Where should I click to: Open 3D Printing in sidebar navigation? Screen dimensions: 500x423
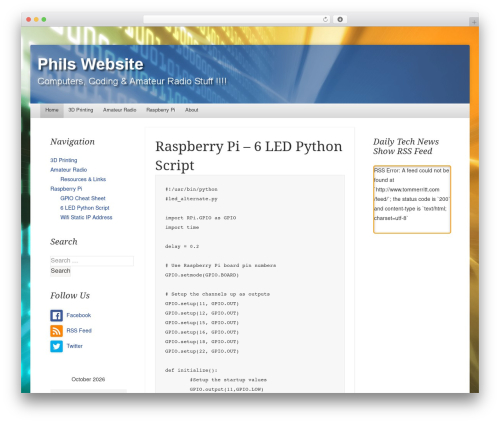(64, 160)
